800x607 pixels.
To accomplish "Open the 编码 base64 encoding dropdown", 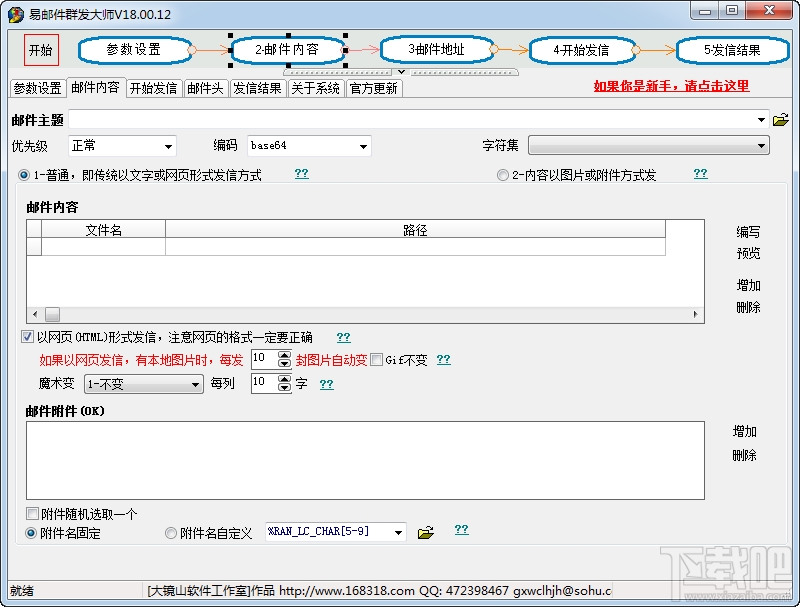I will [x=309, y=146].
